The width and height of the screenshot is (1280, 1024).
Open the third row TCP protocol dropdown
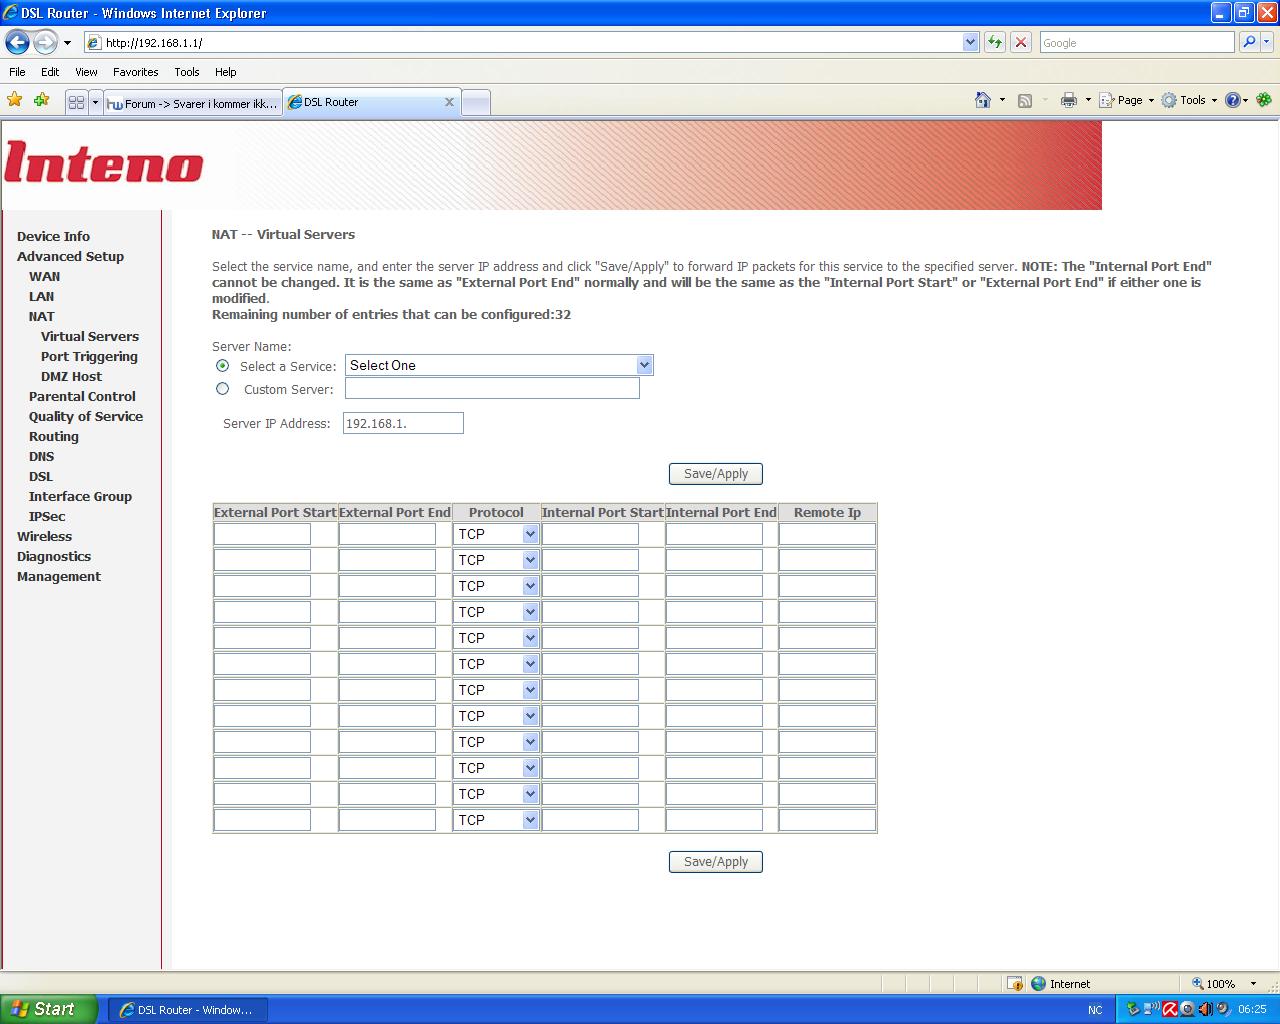(496, 586)
